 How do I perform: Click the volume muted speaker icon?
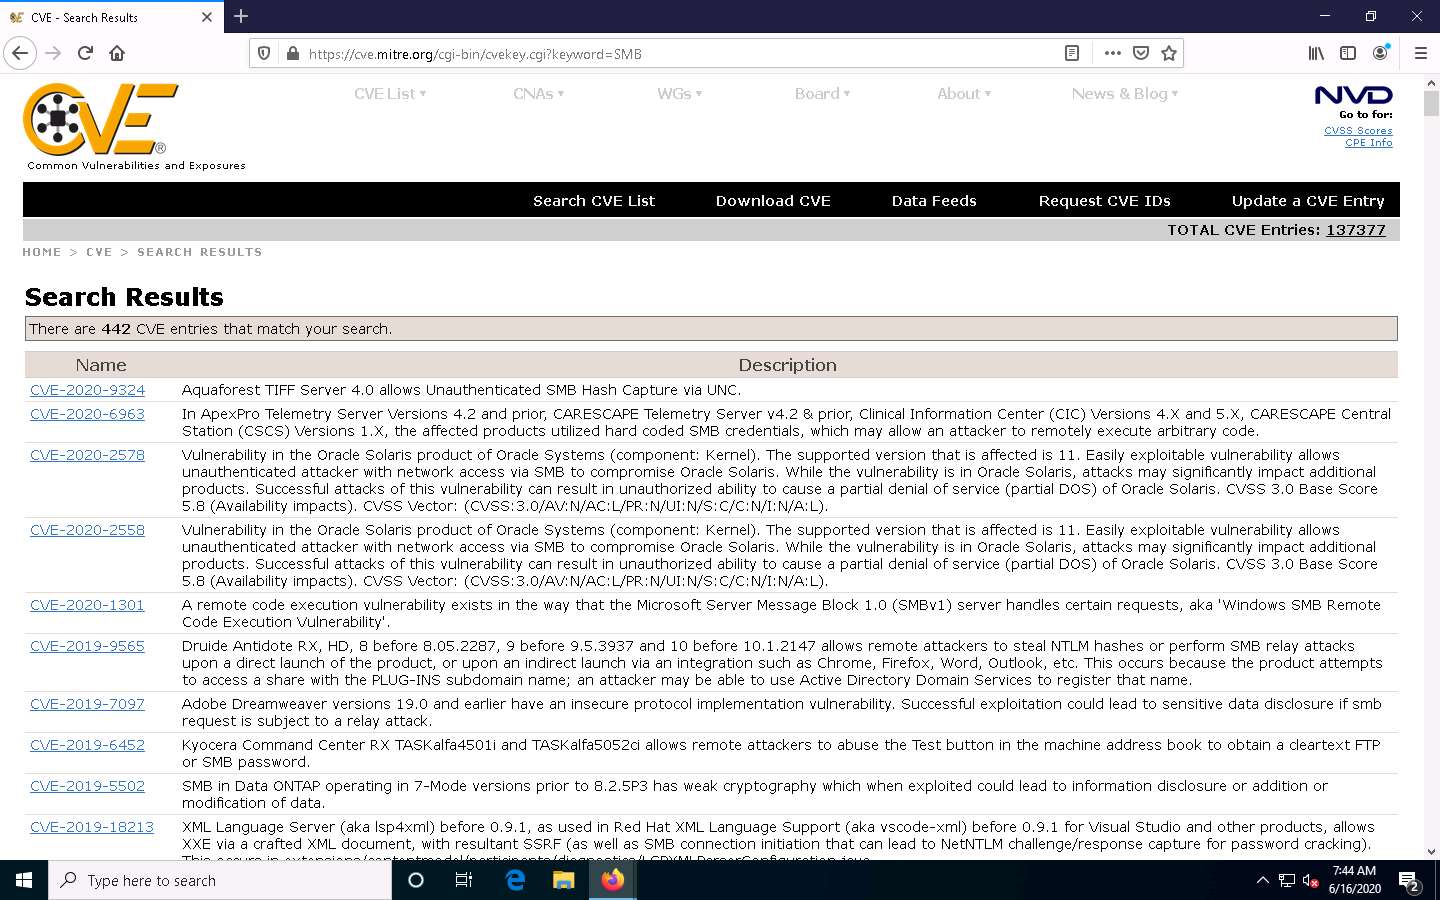1311,880
